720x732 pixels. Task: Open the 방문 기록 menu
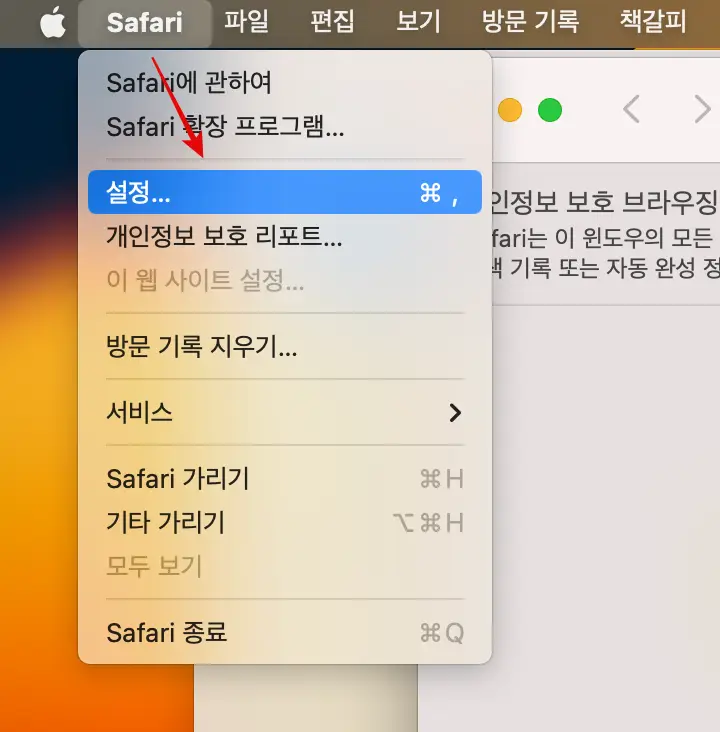click(530, 22)
